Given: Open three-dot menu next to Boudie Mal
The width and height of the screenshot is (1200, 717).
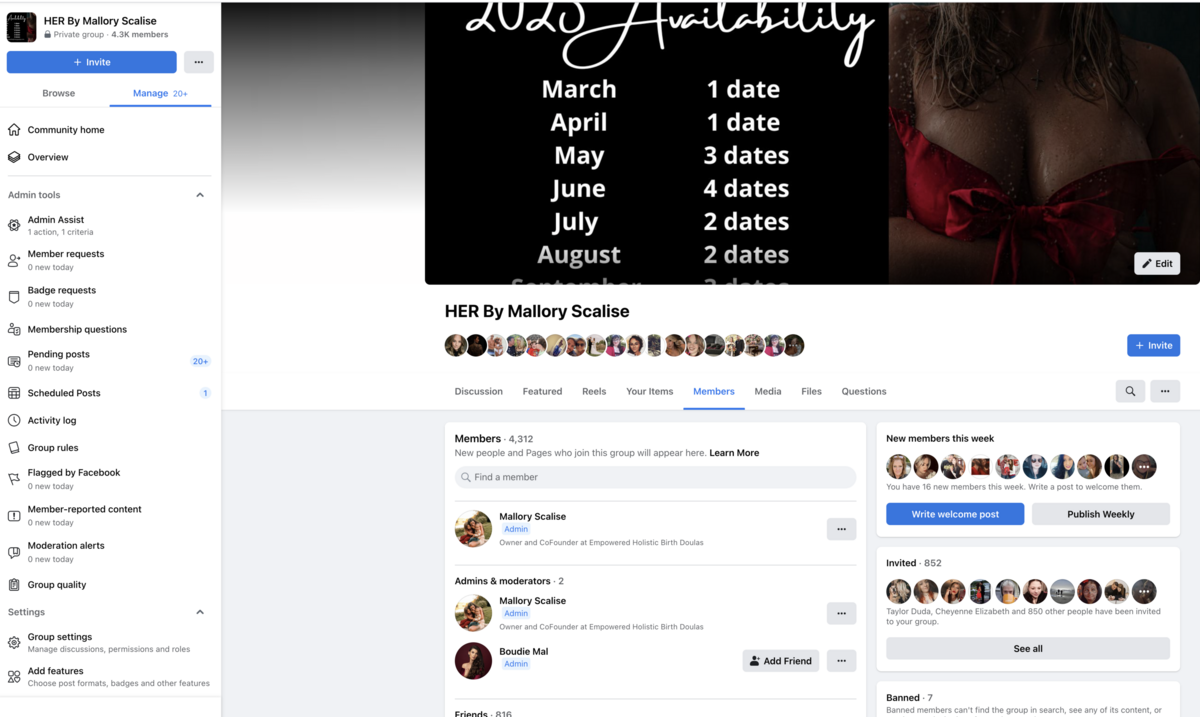Looking at the screenshot, I should click(x=841, y=661).
